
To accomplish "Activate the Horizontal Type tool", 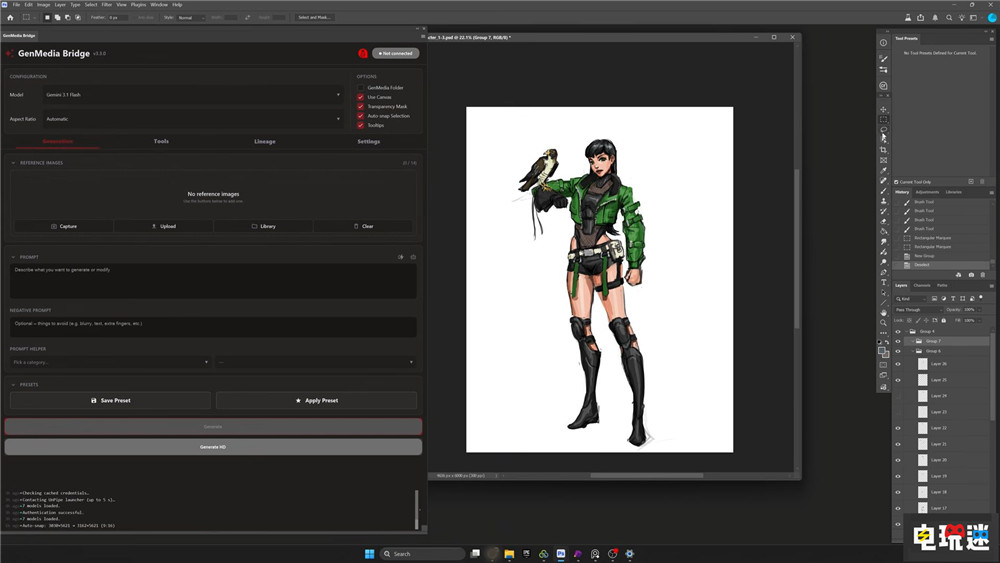I will click(x=883, y=282).
